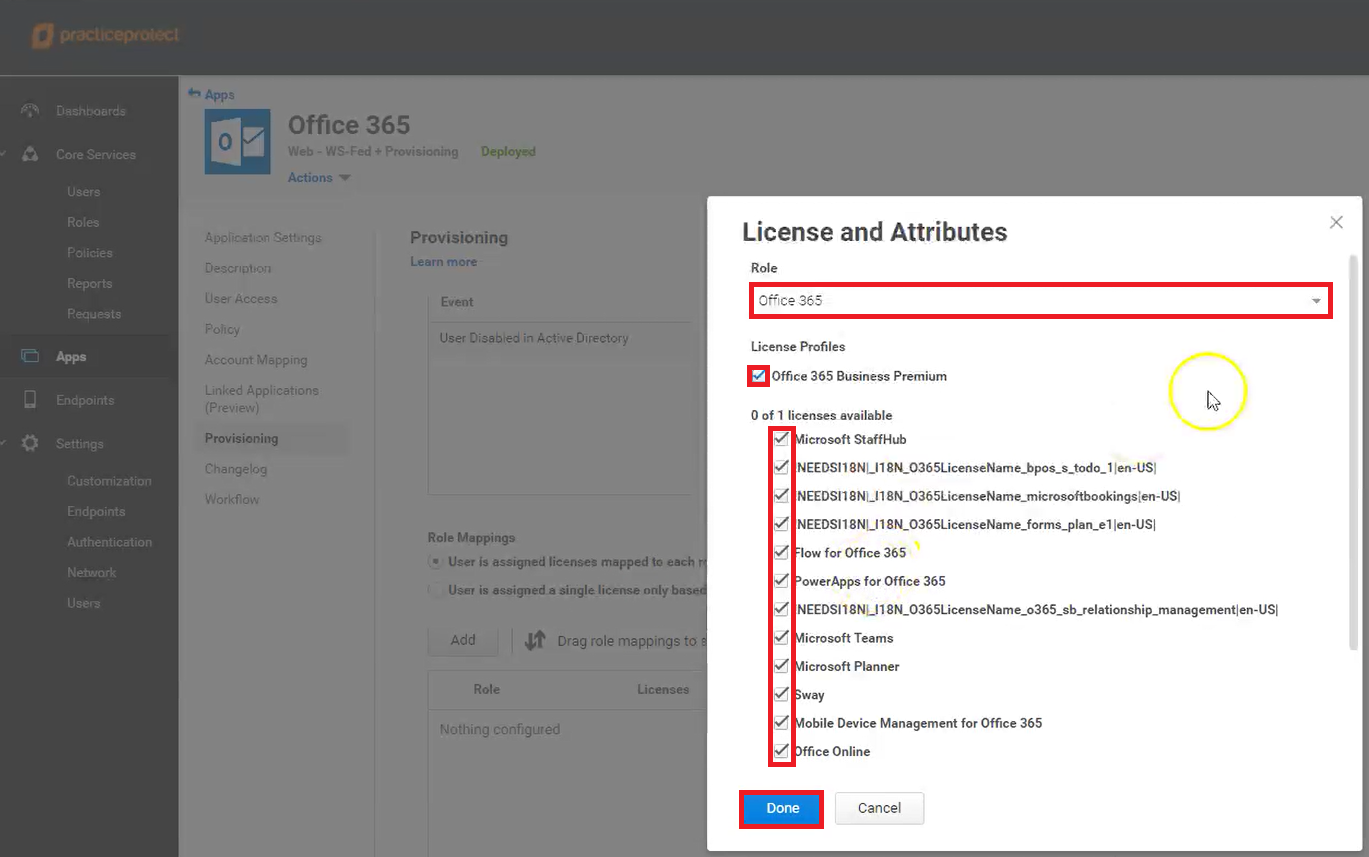This screenshot has width=1369, height=857.
Task: Collapse the Core Services section chevron
Action: tap(5, 154)
